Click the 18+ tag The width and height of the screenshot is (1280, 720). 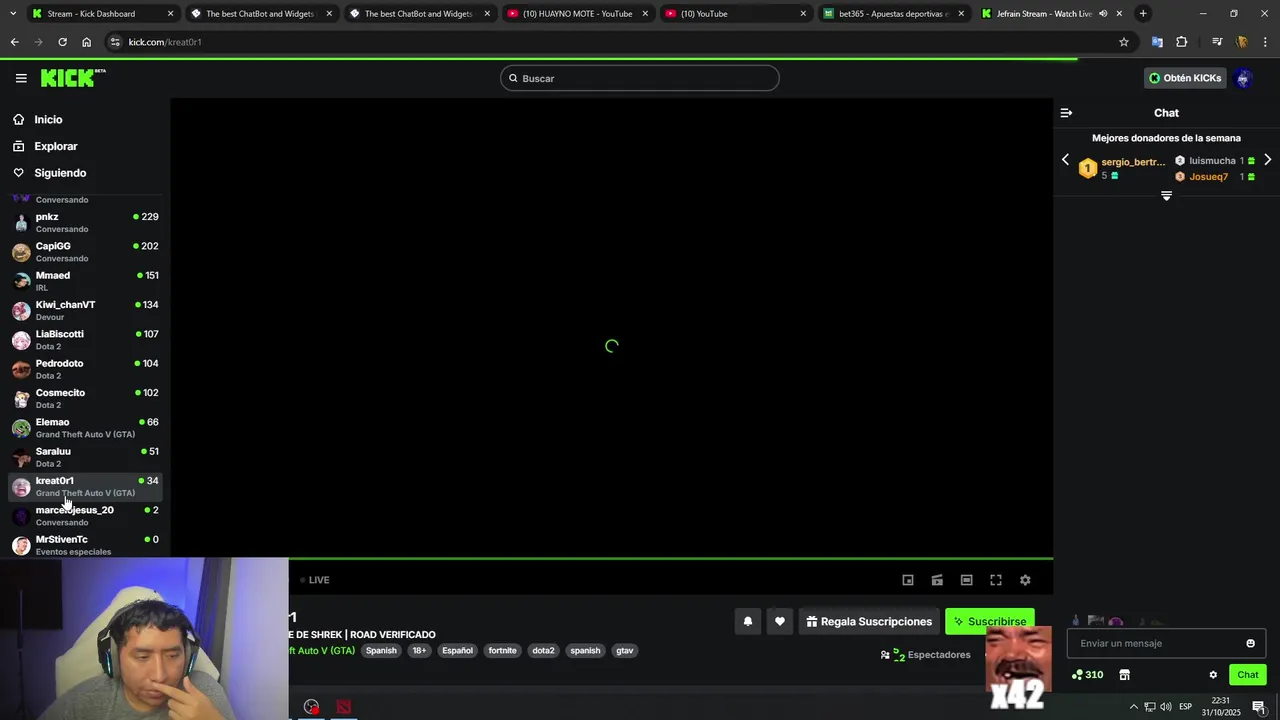pyautogui.click(x=419, y=651)
